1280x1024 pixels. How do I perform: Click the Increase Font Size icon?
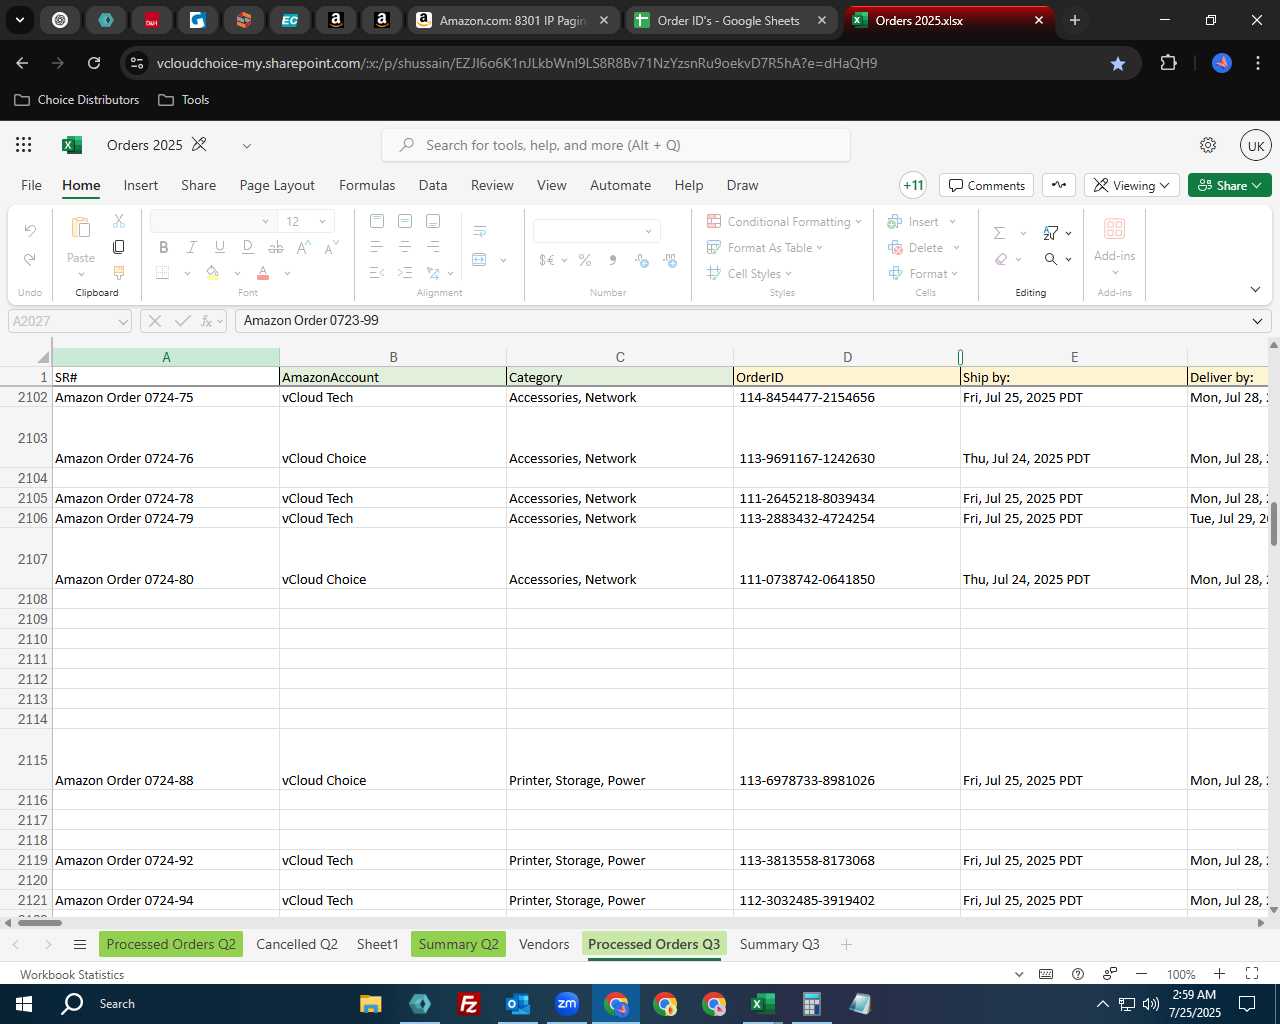click(304, 247)
